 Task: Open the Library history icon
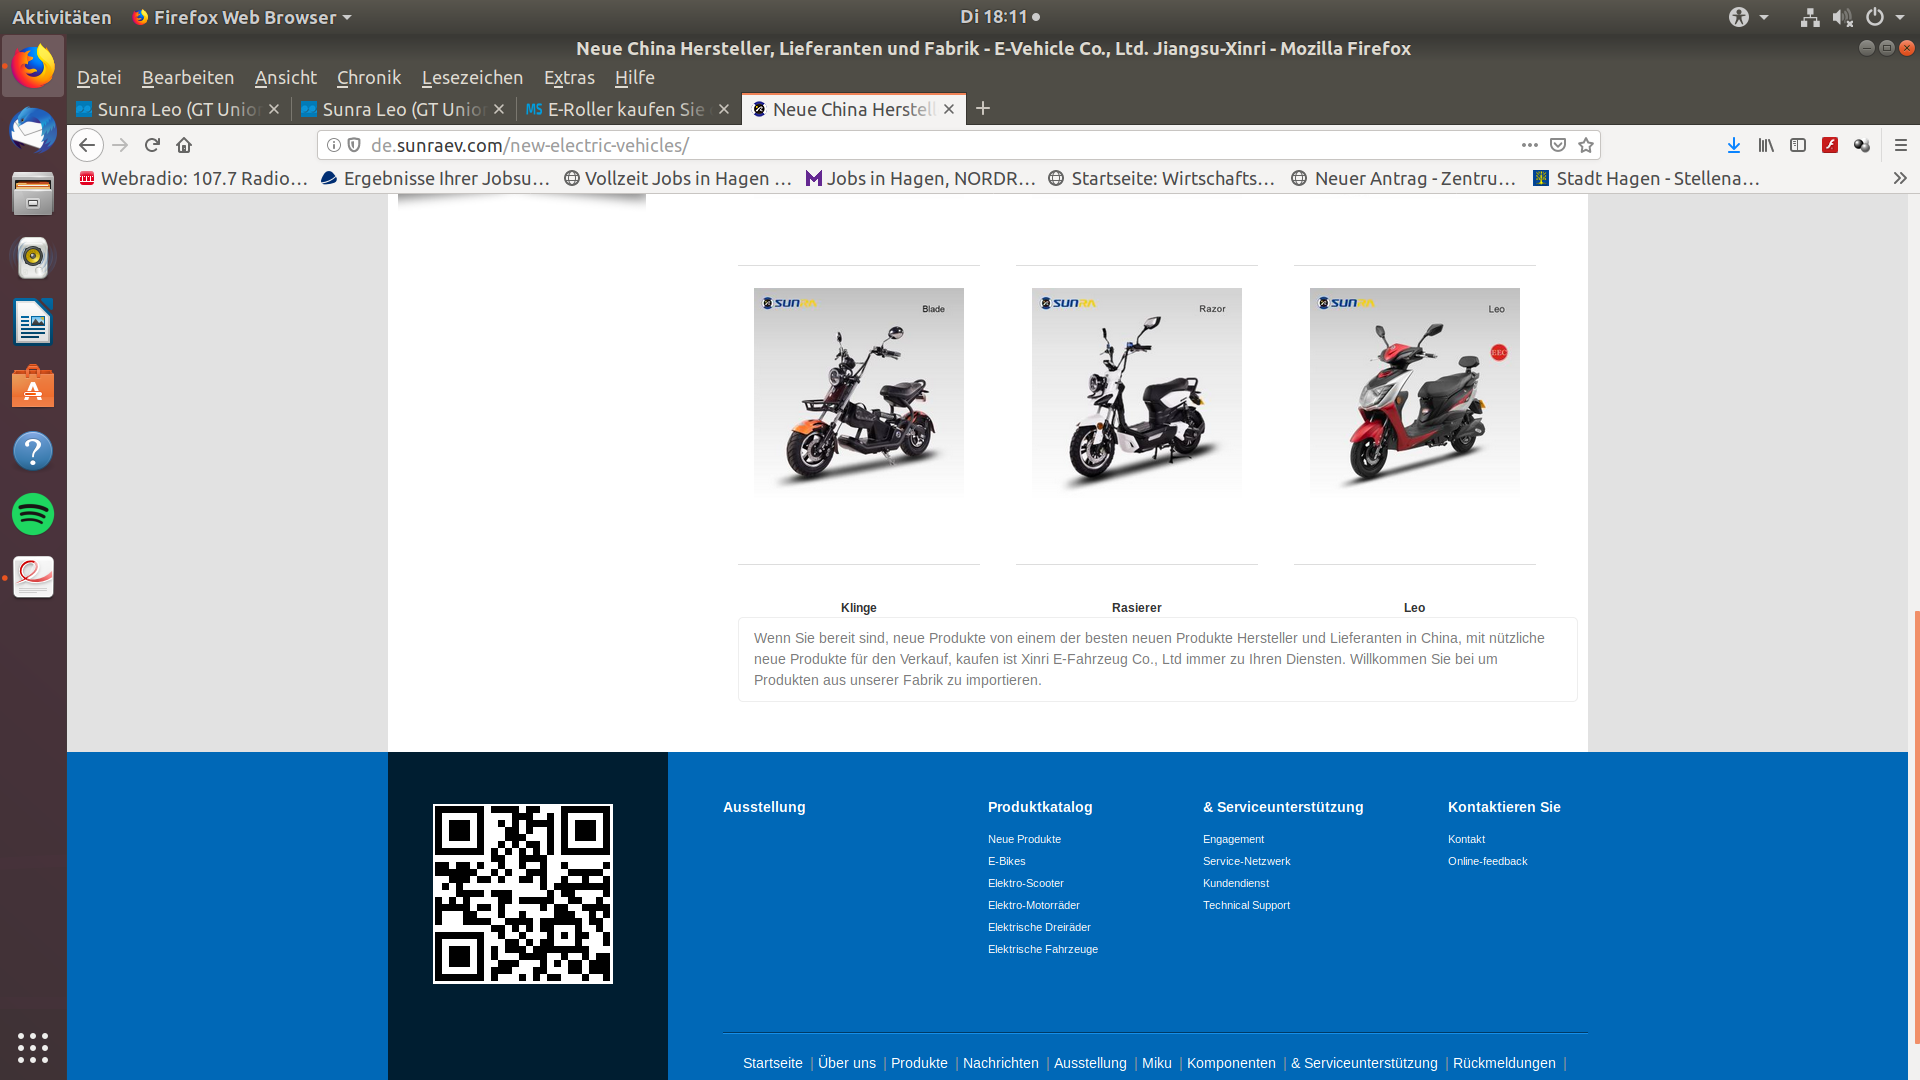[1766, 145]
